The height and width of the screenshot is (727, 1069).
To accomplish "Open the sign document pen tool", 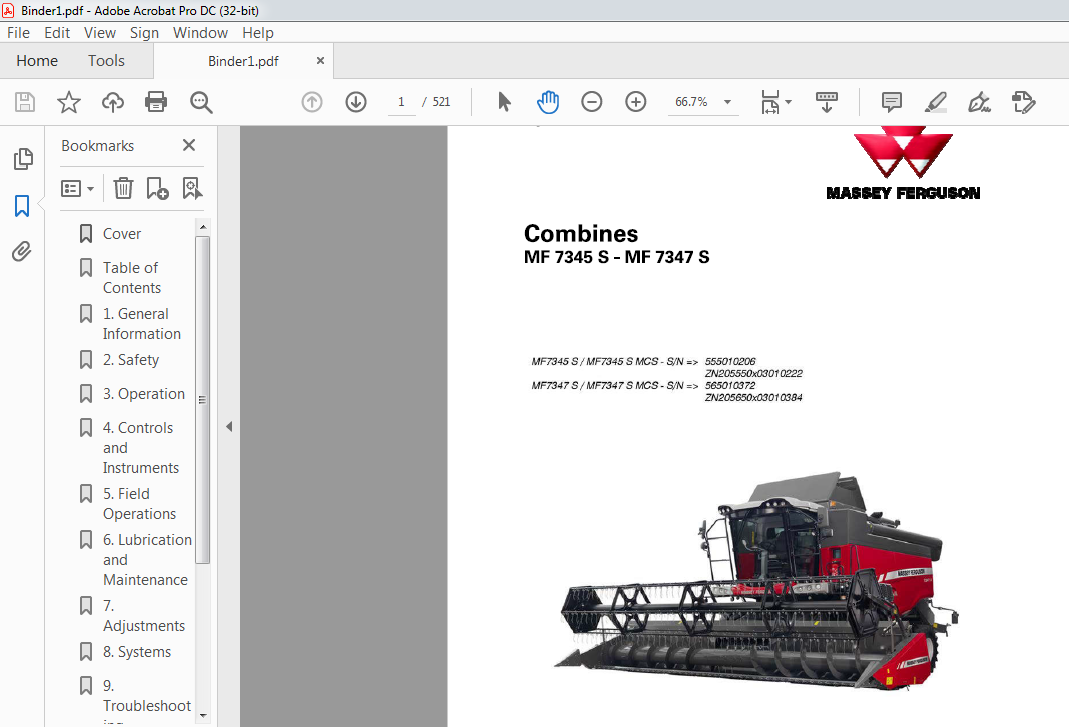I will [x=979, y=102].
